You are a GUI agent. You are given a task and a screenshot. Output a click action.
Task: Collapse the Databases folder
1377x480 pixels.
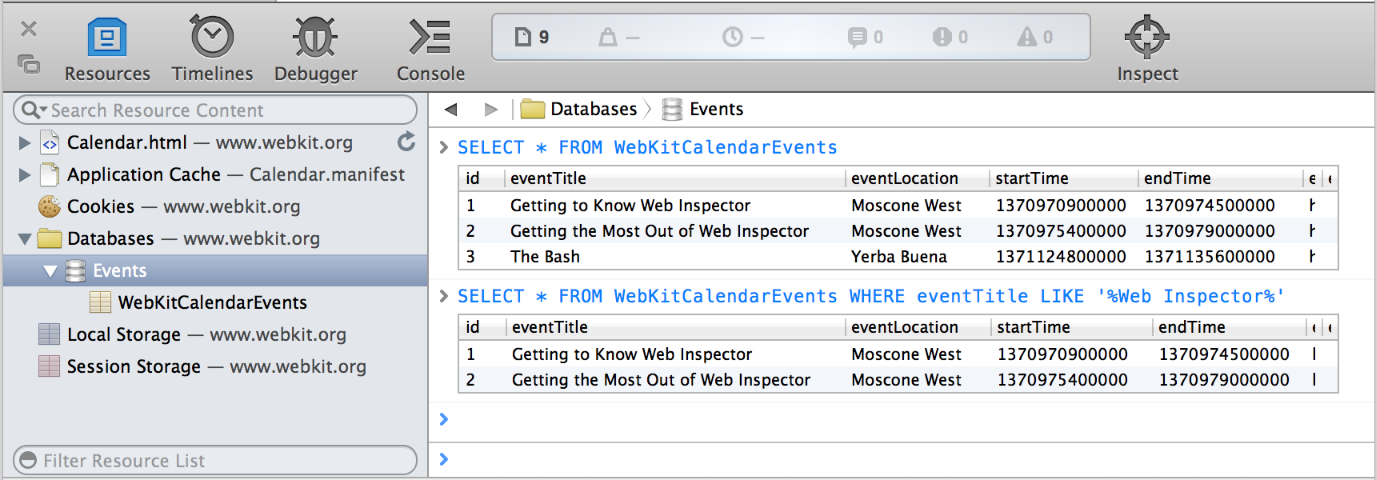pyautogui.click(x=25, y=239)
